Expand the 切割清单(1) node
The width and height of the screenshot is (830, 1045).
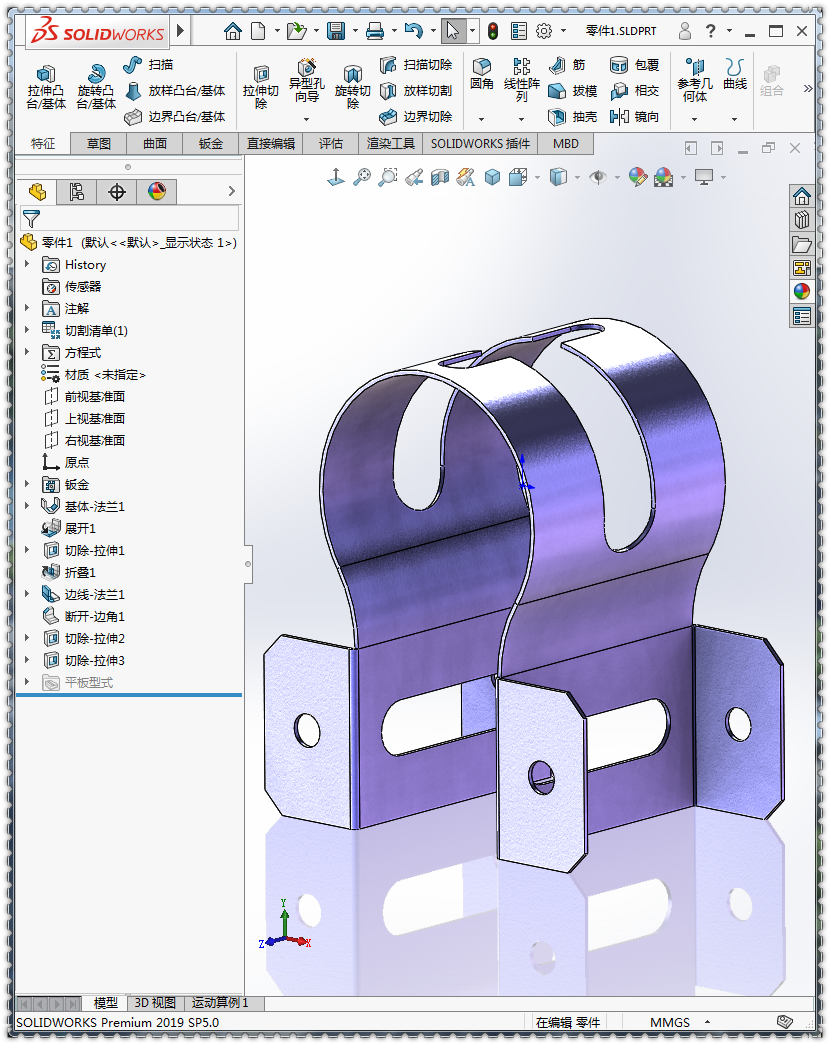[x=27, y=330]
